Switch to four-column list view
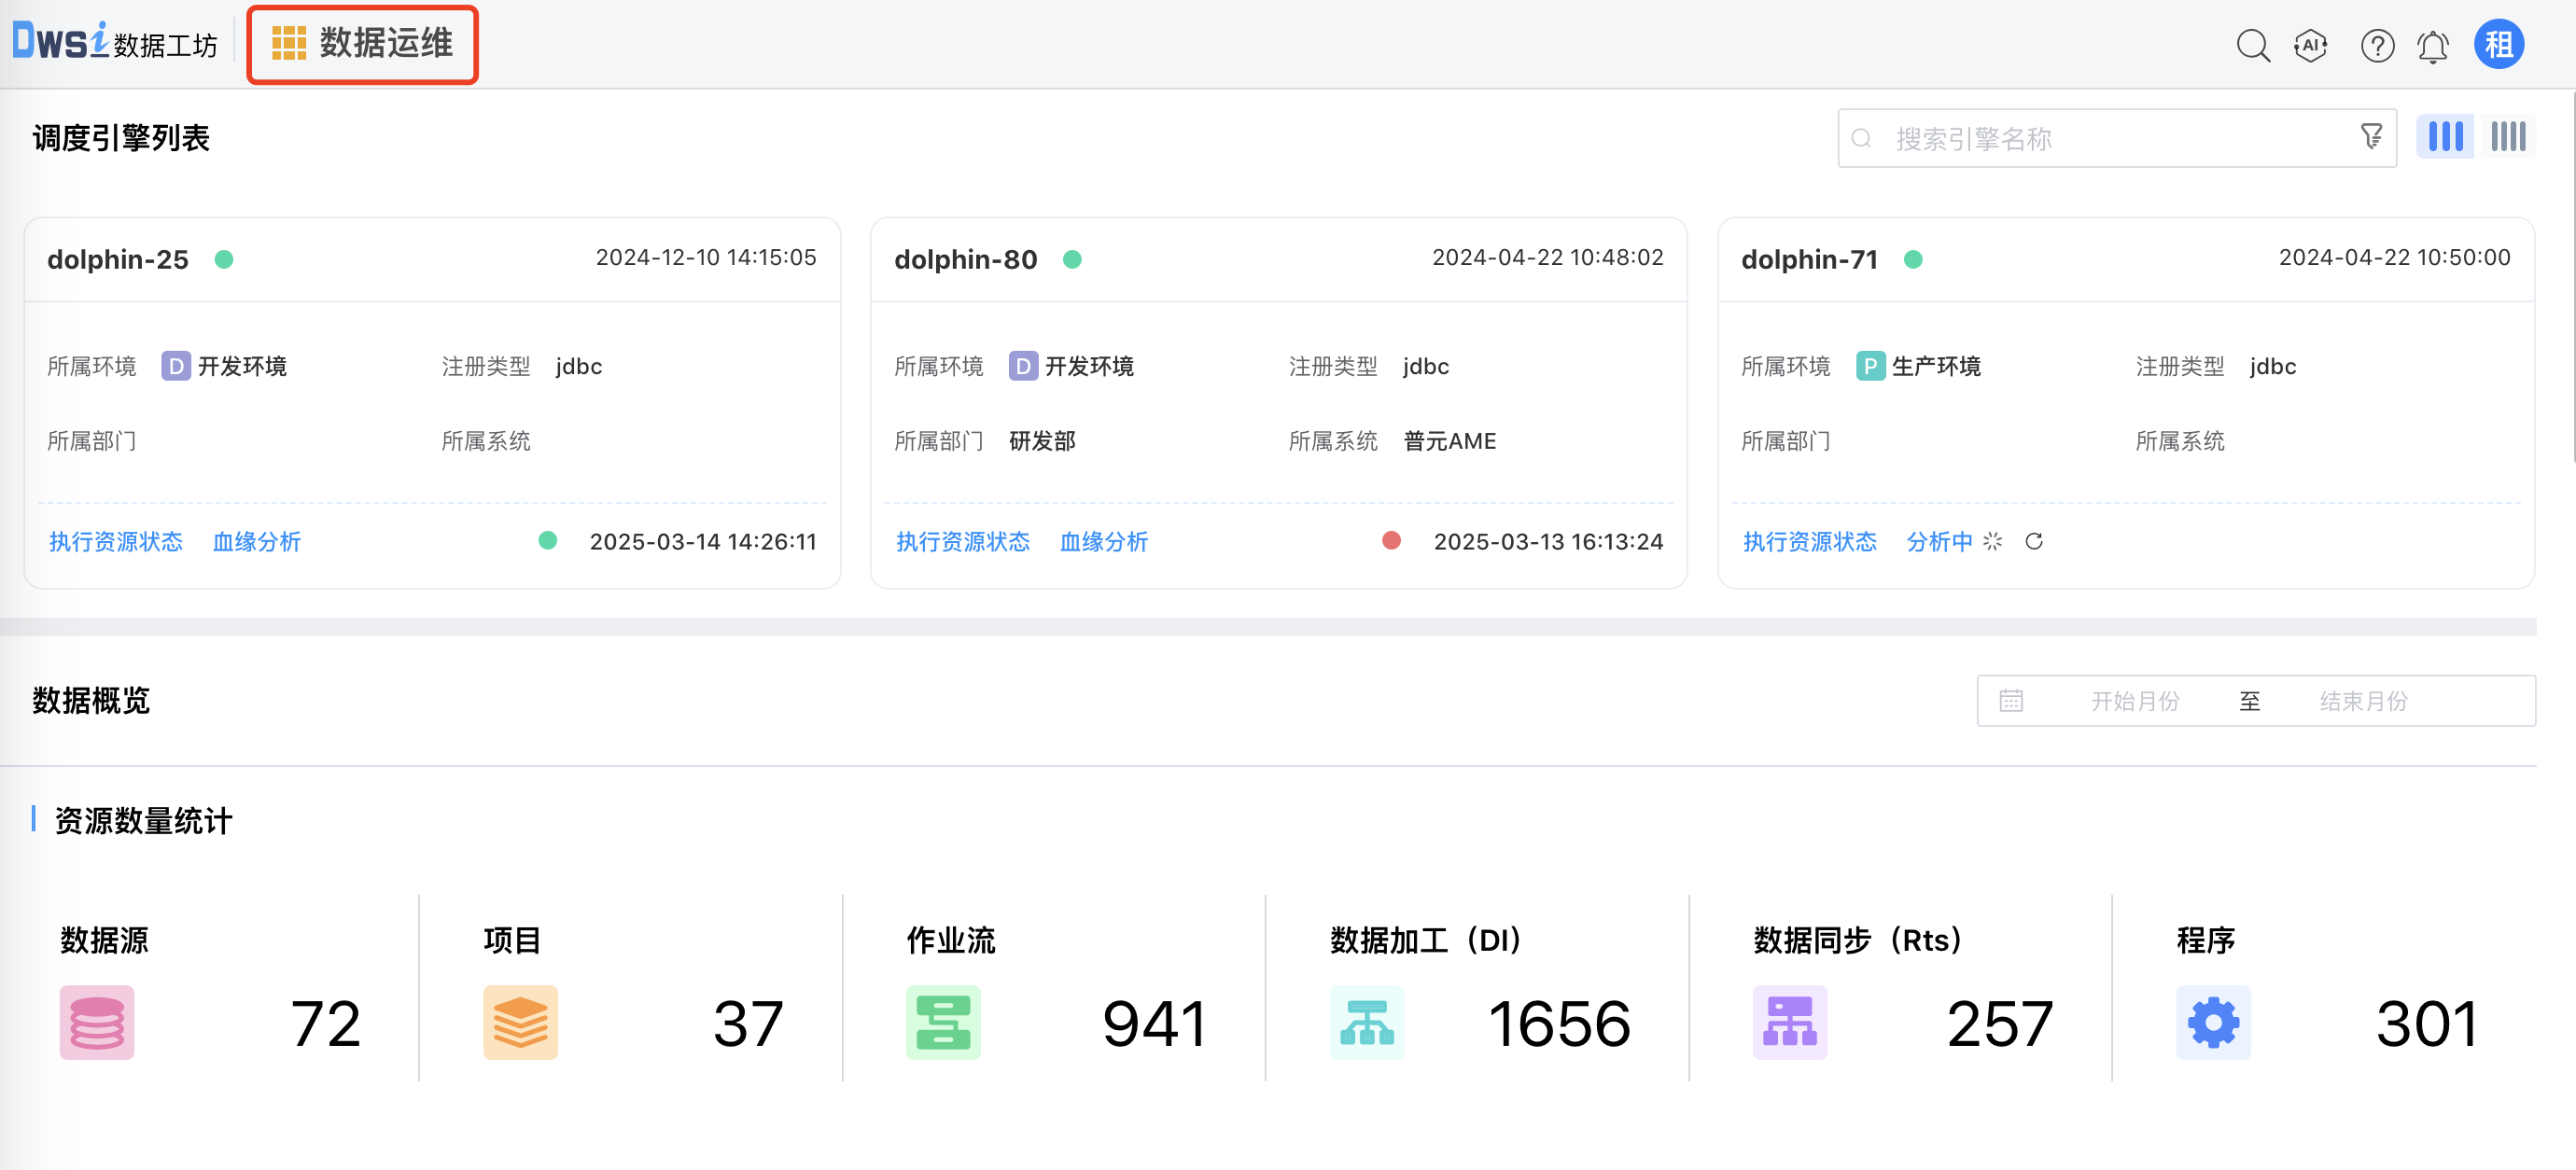The width and height of the screenshot is (2576, 1170). tap(2507, 136)
